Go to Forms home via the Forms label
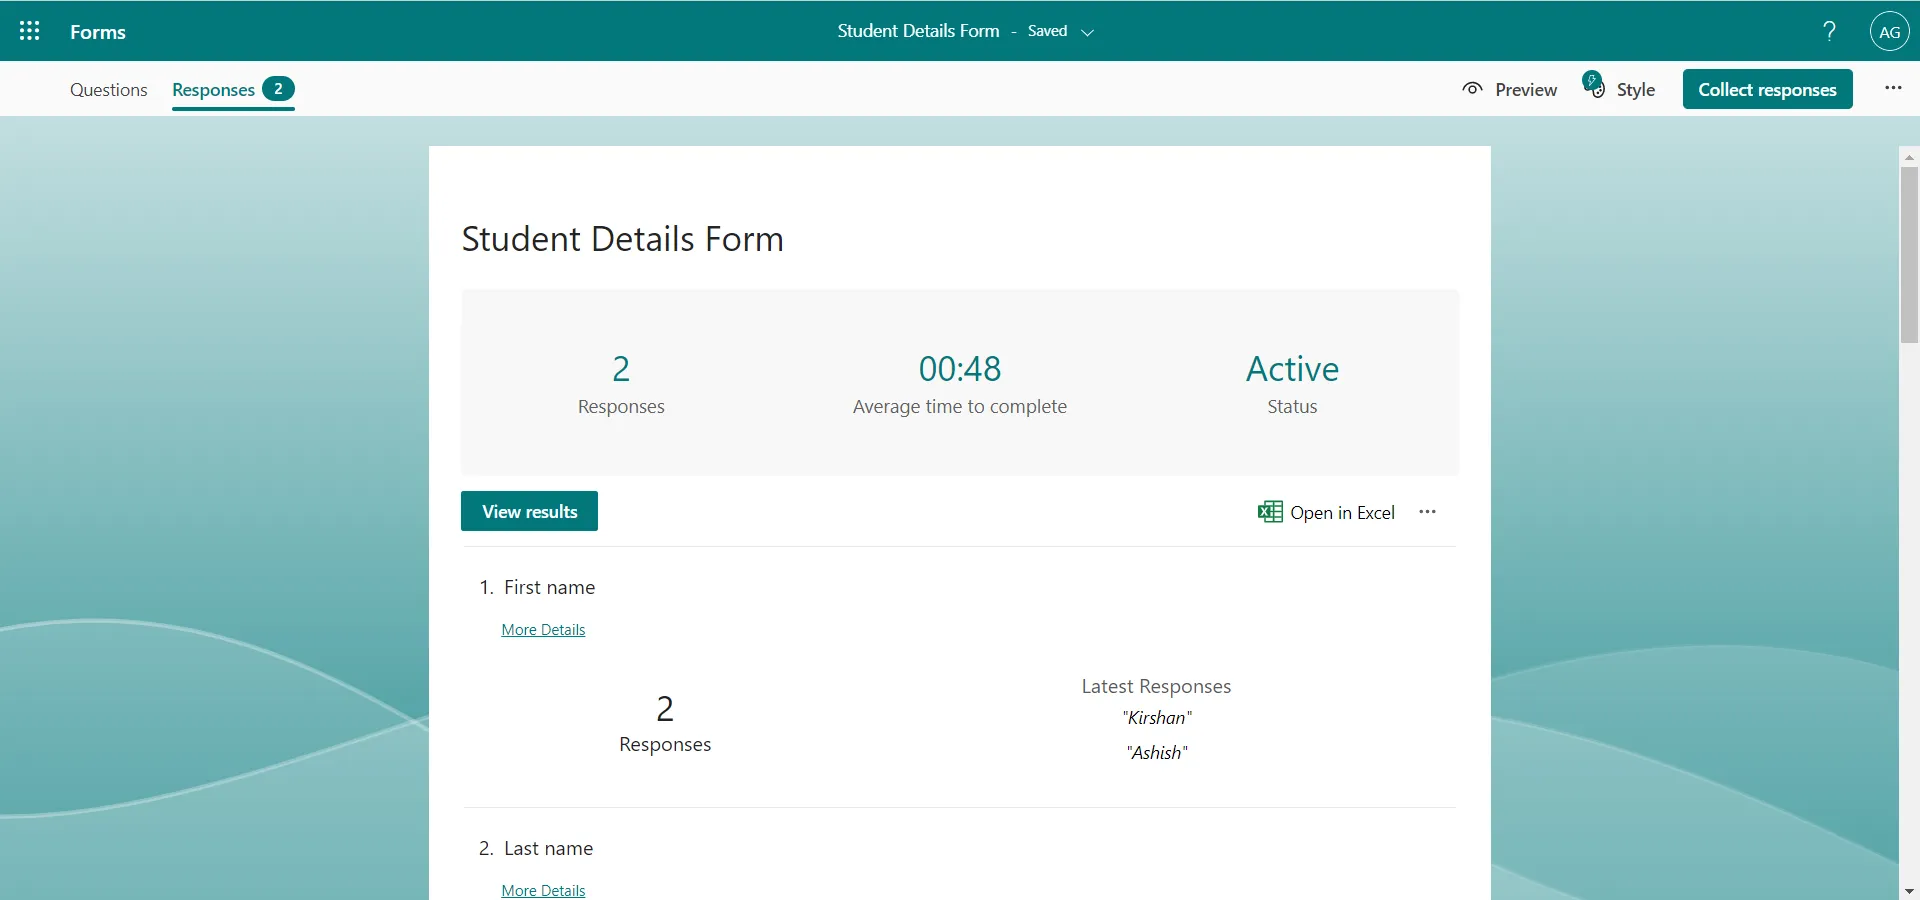Screen dimensions: 1920x900 click(97, 31)
